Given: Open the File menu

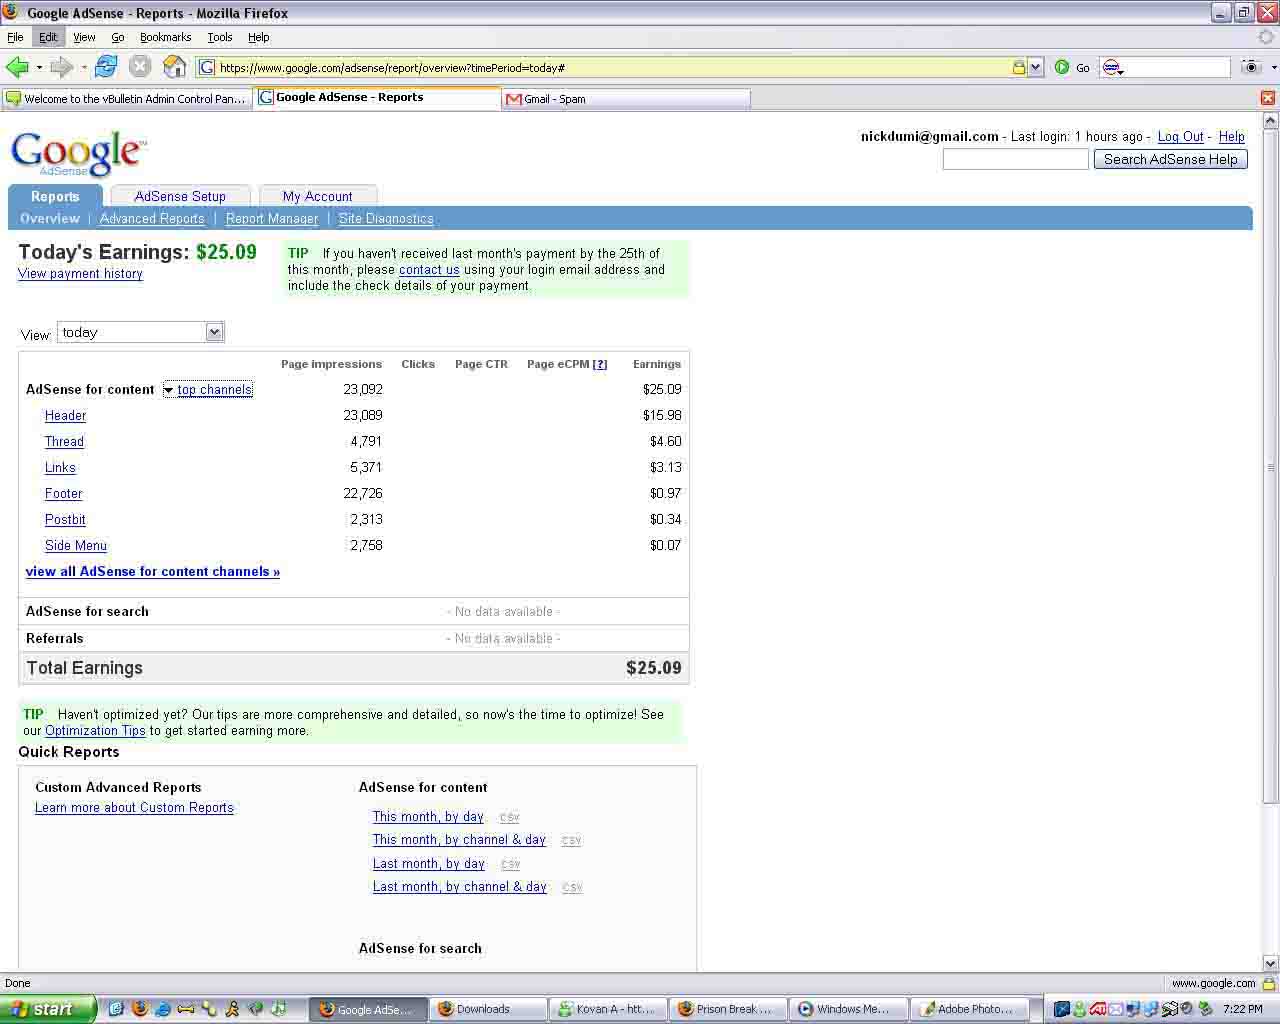Looking at the screenshot, I should tap(15, 37).
